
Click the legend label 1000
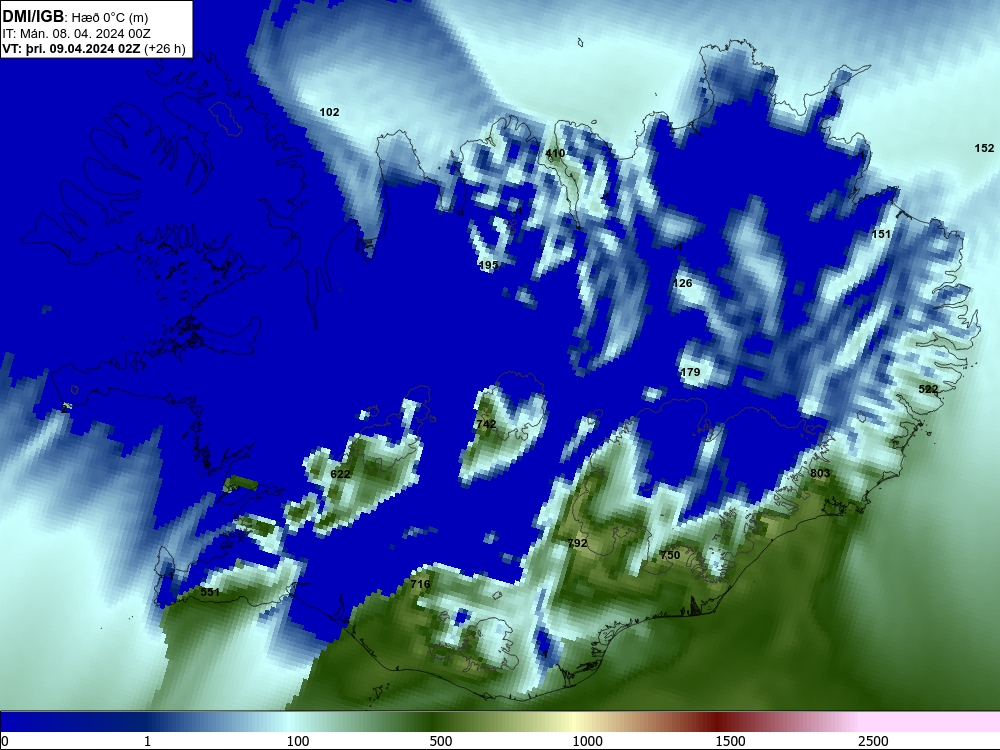pos(587,741)
